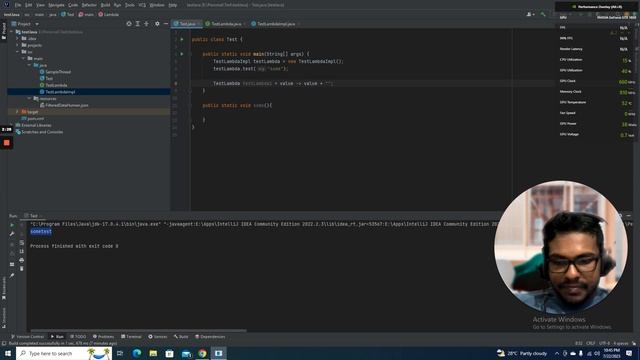Click the scroll-to-end icon in Run console toolbar

pyautogui.click(x=22, y=251)
